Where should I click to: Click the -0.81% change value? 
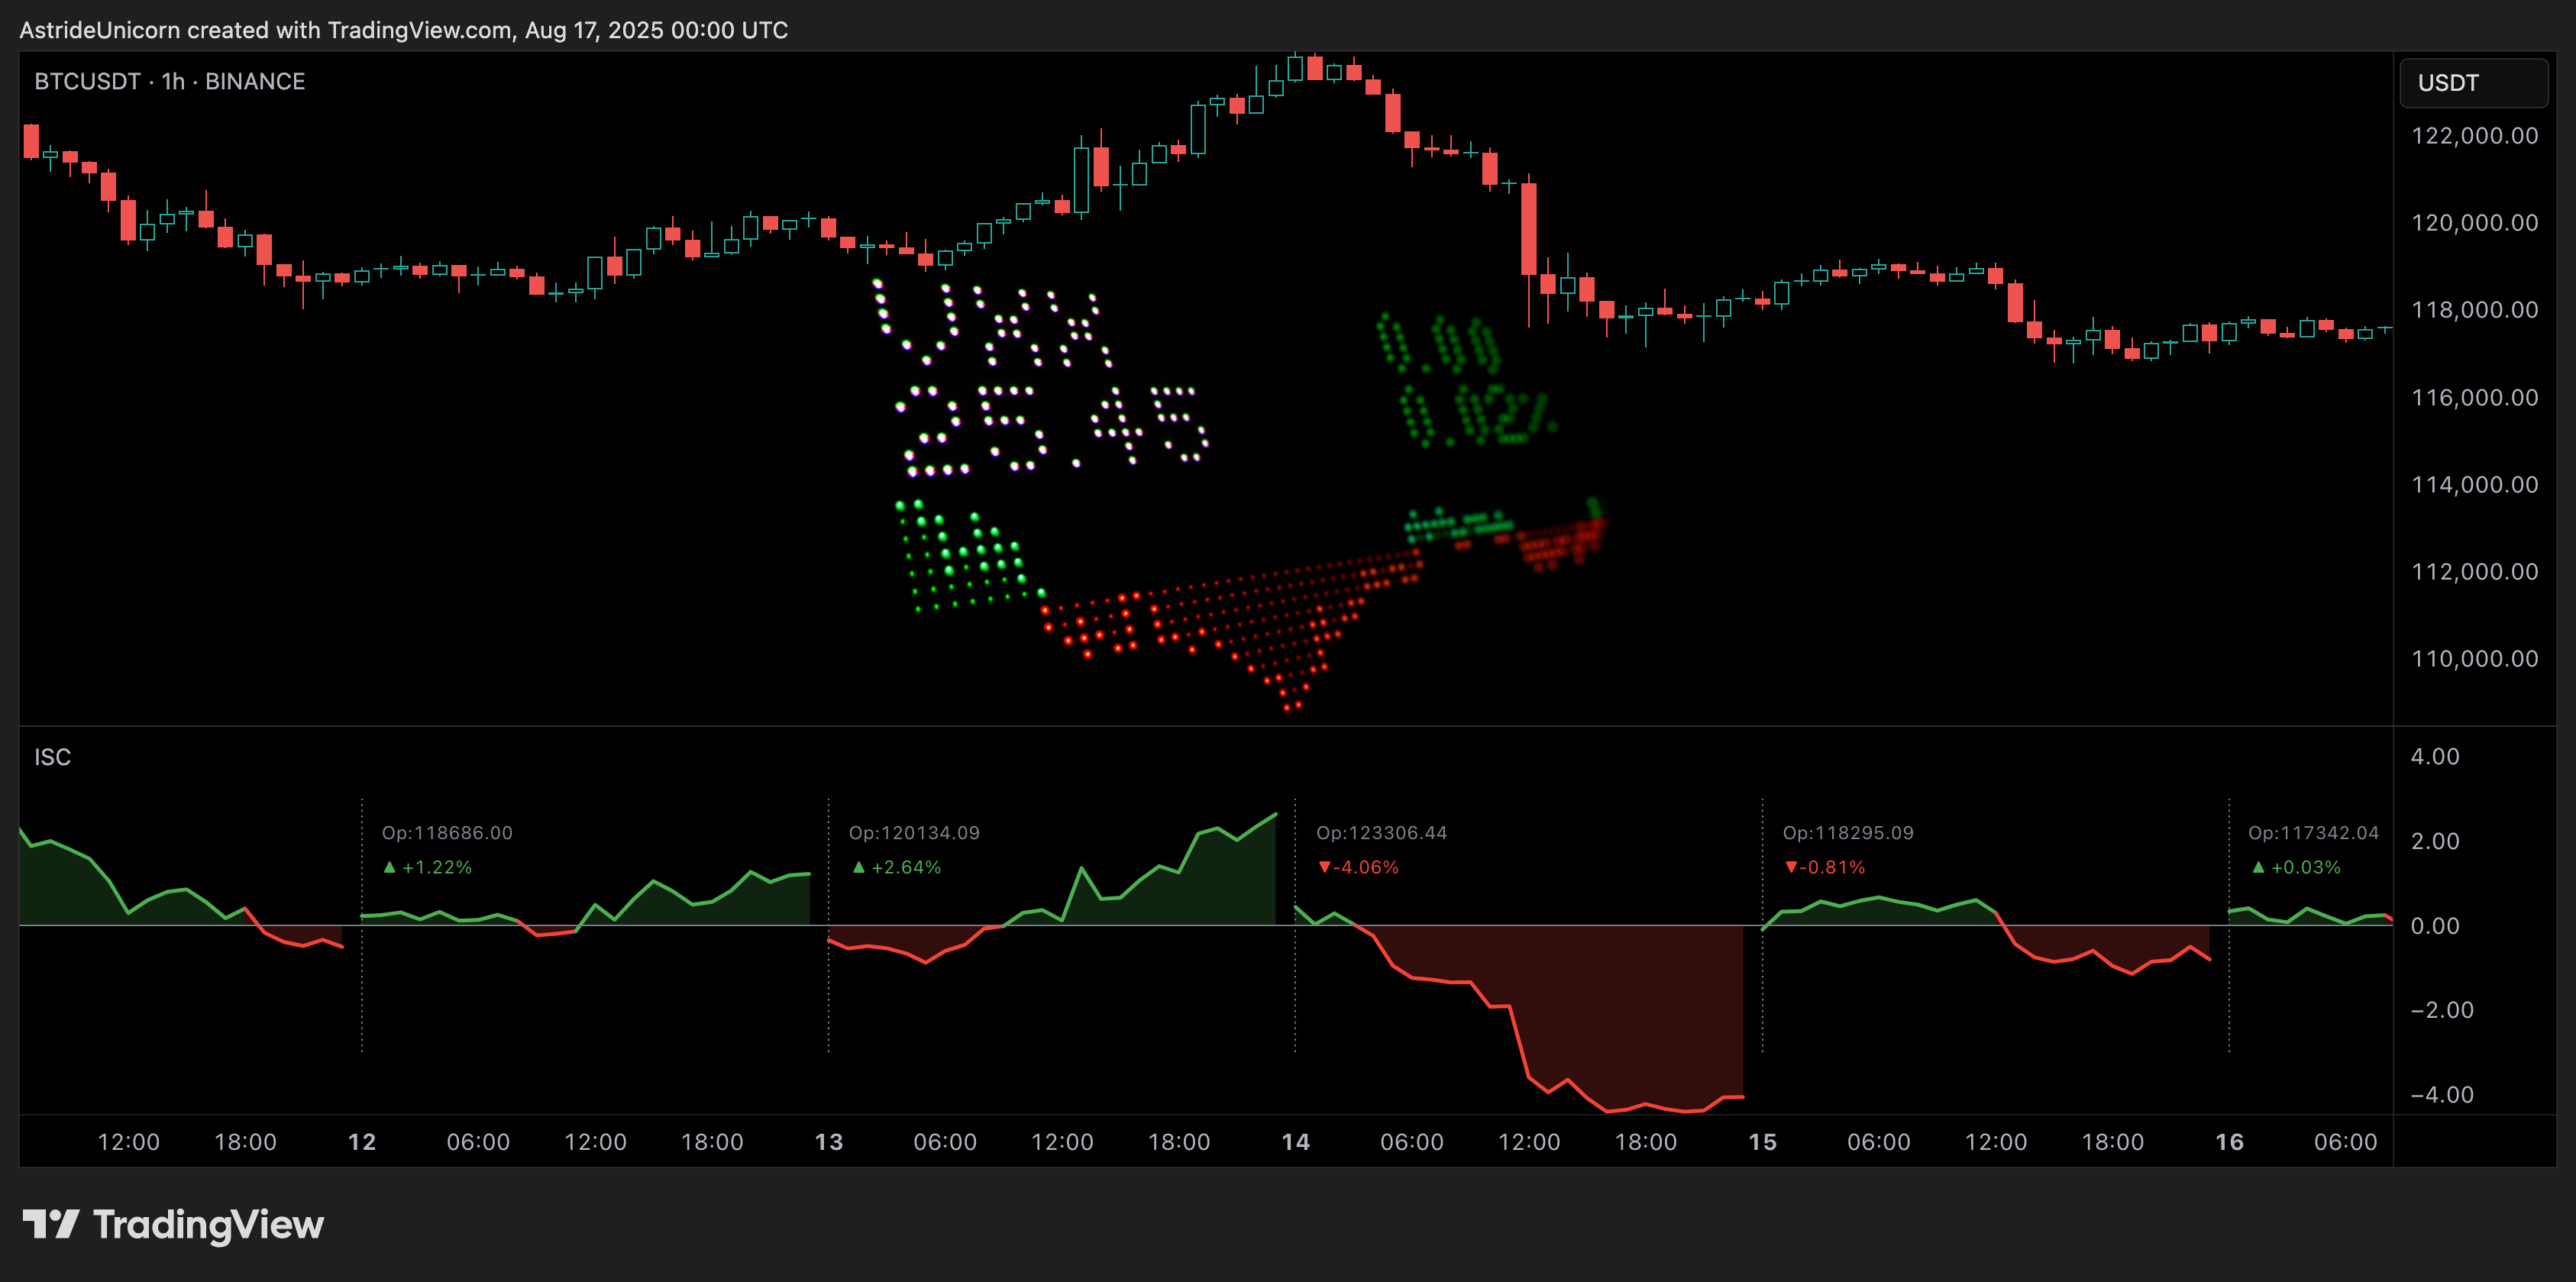(x=1826, y=867)
